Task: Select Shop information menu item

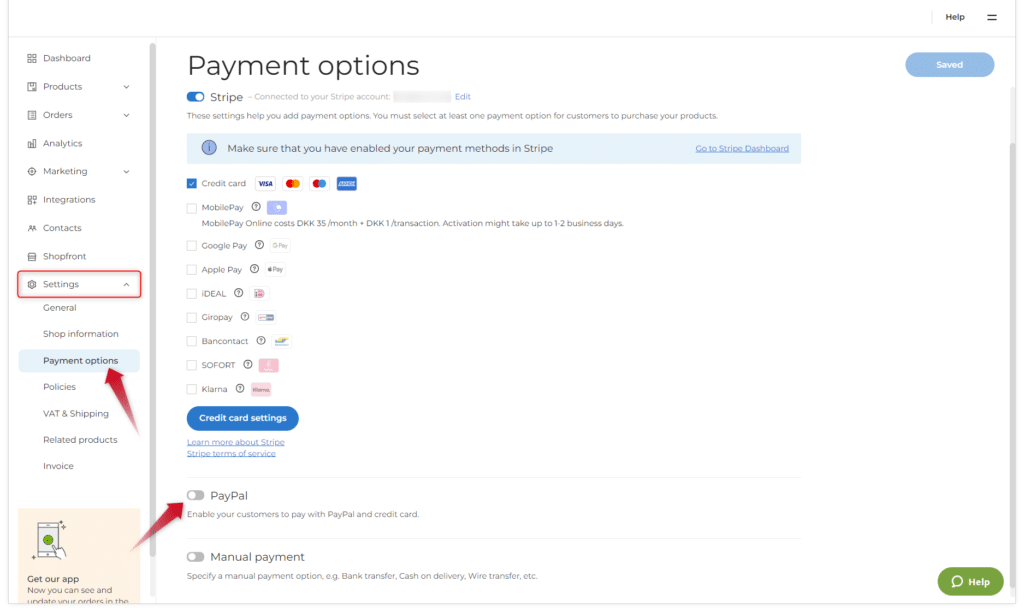Action: point(81,334)
